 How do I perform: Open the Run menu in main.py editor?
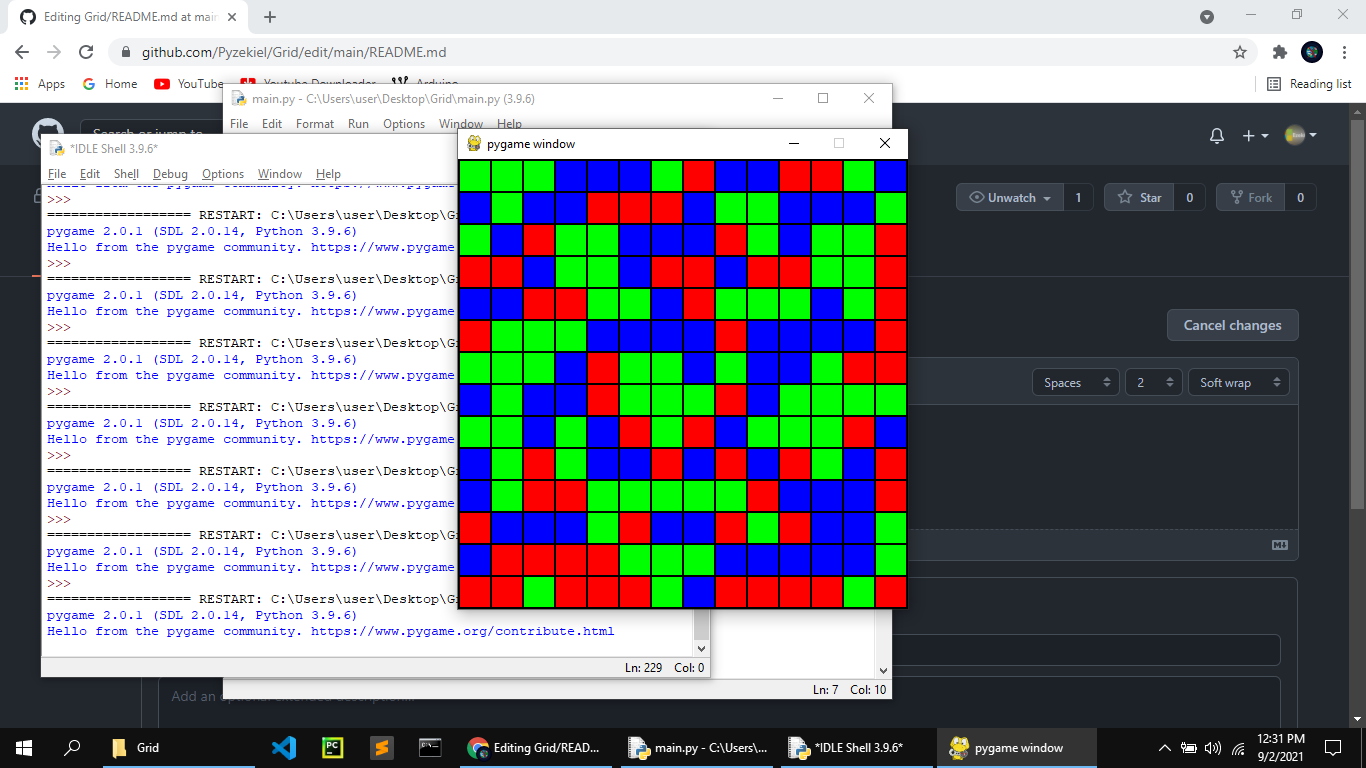[358, 123]
